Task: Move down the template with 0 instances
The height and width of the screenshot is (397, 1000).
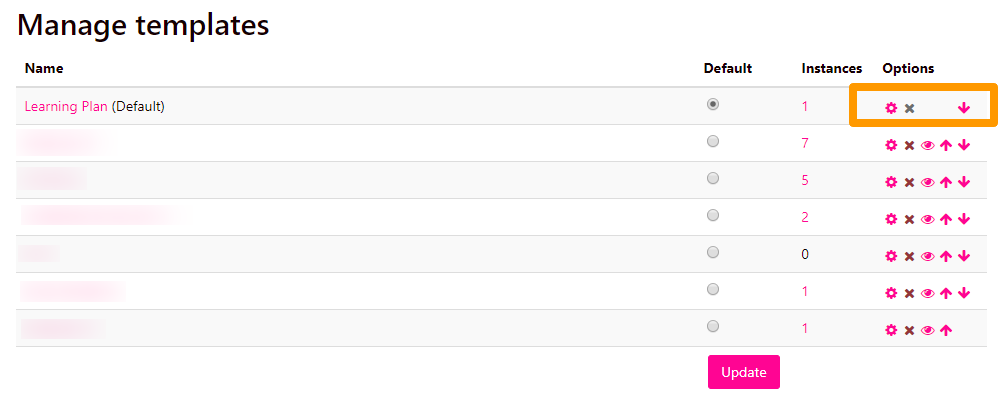Action: click(x=964, y=257)
